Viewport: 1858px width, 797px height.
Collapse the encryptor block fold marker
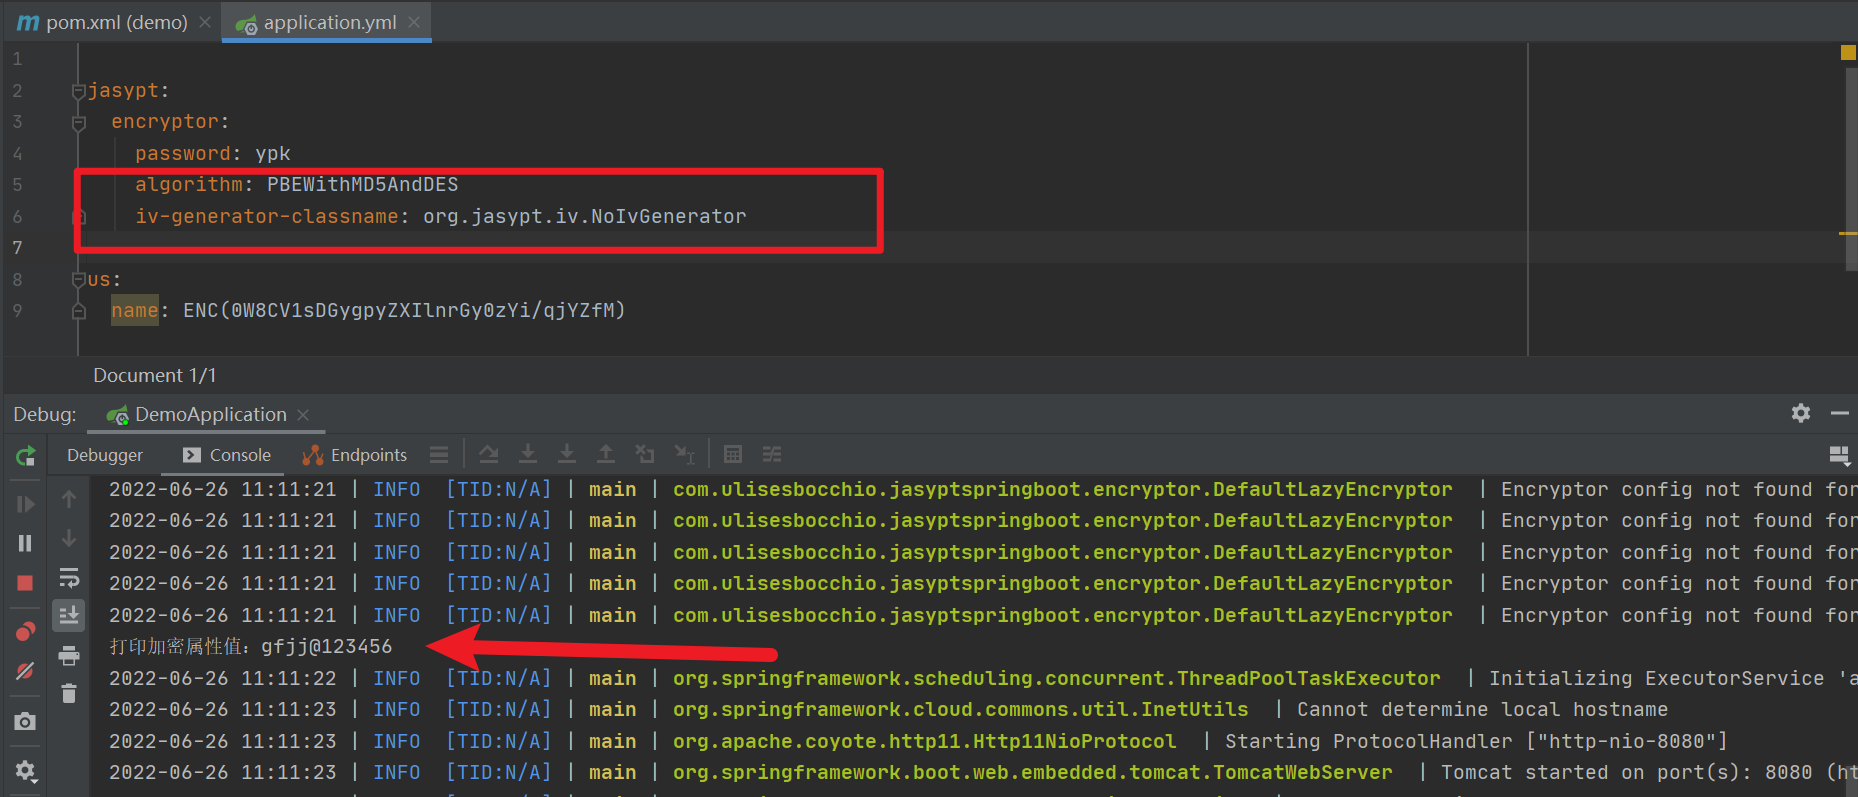[78, 123]
